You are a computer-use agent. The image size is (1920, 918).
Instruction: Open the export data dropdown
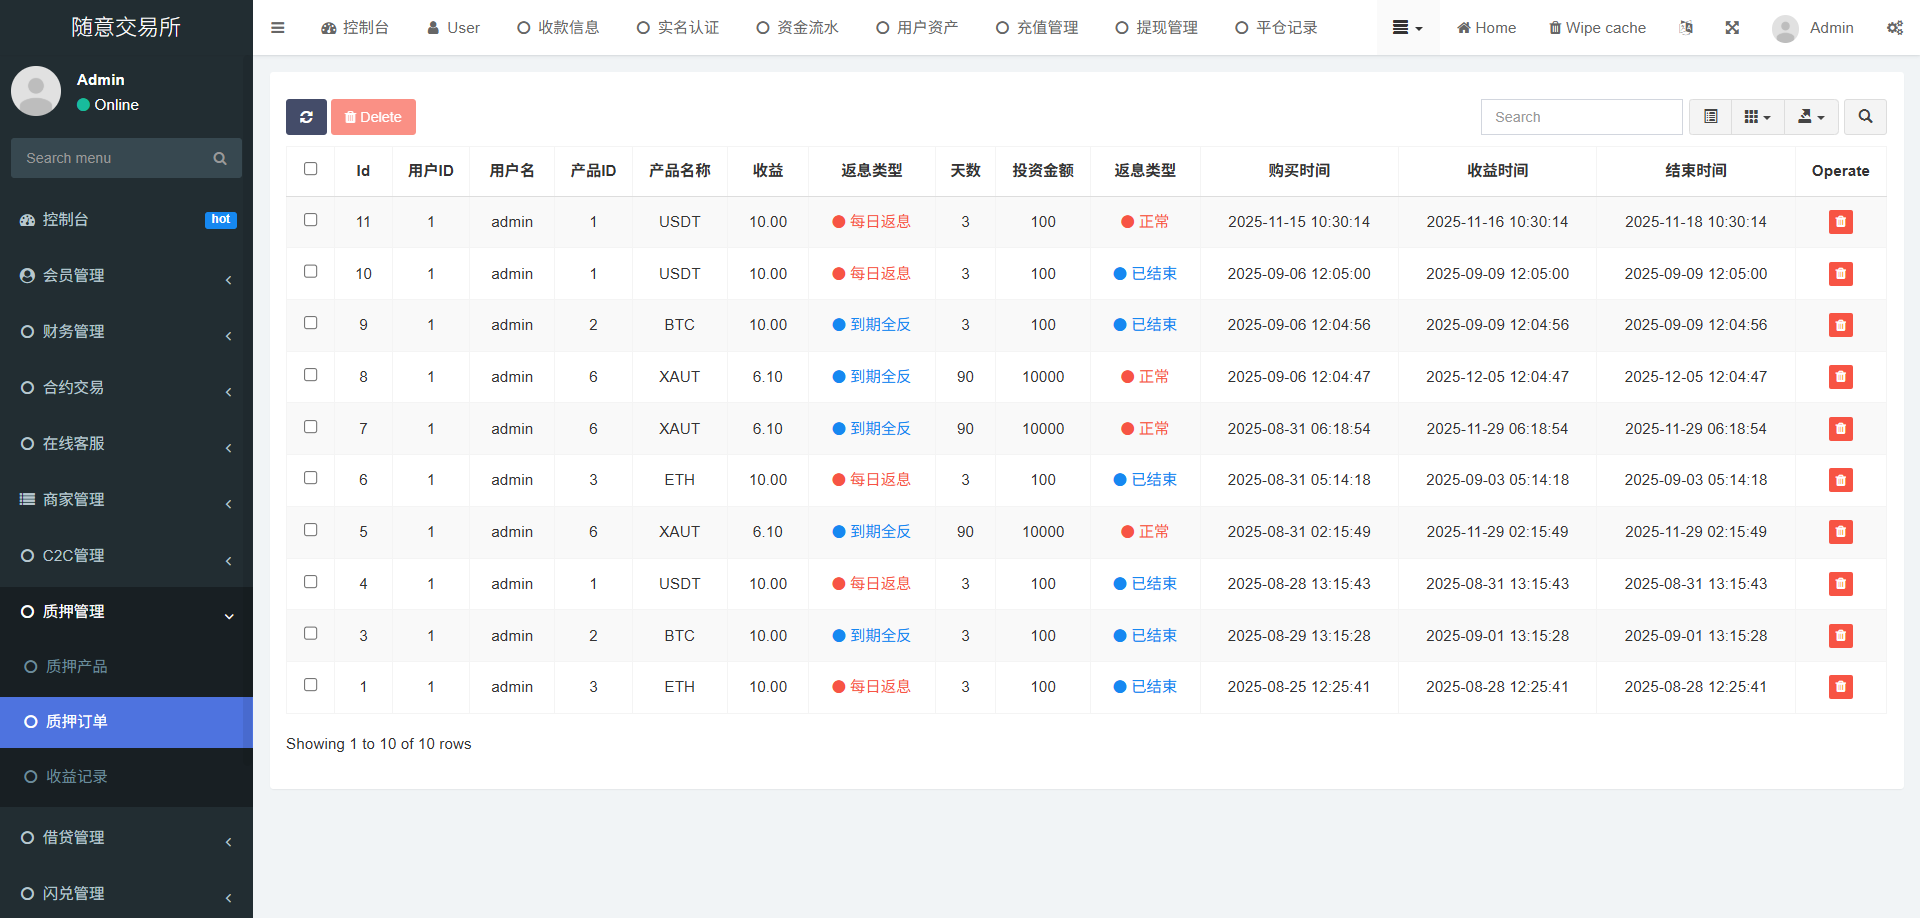pos(1811,117)
